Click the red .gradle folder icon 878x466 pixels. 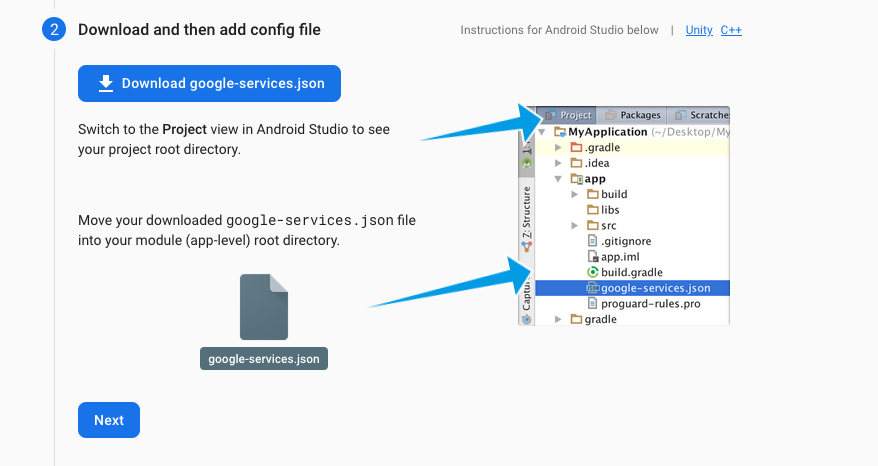pos(576,147)
